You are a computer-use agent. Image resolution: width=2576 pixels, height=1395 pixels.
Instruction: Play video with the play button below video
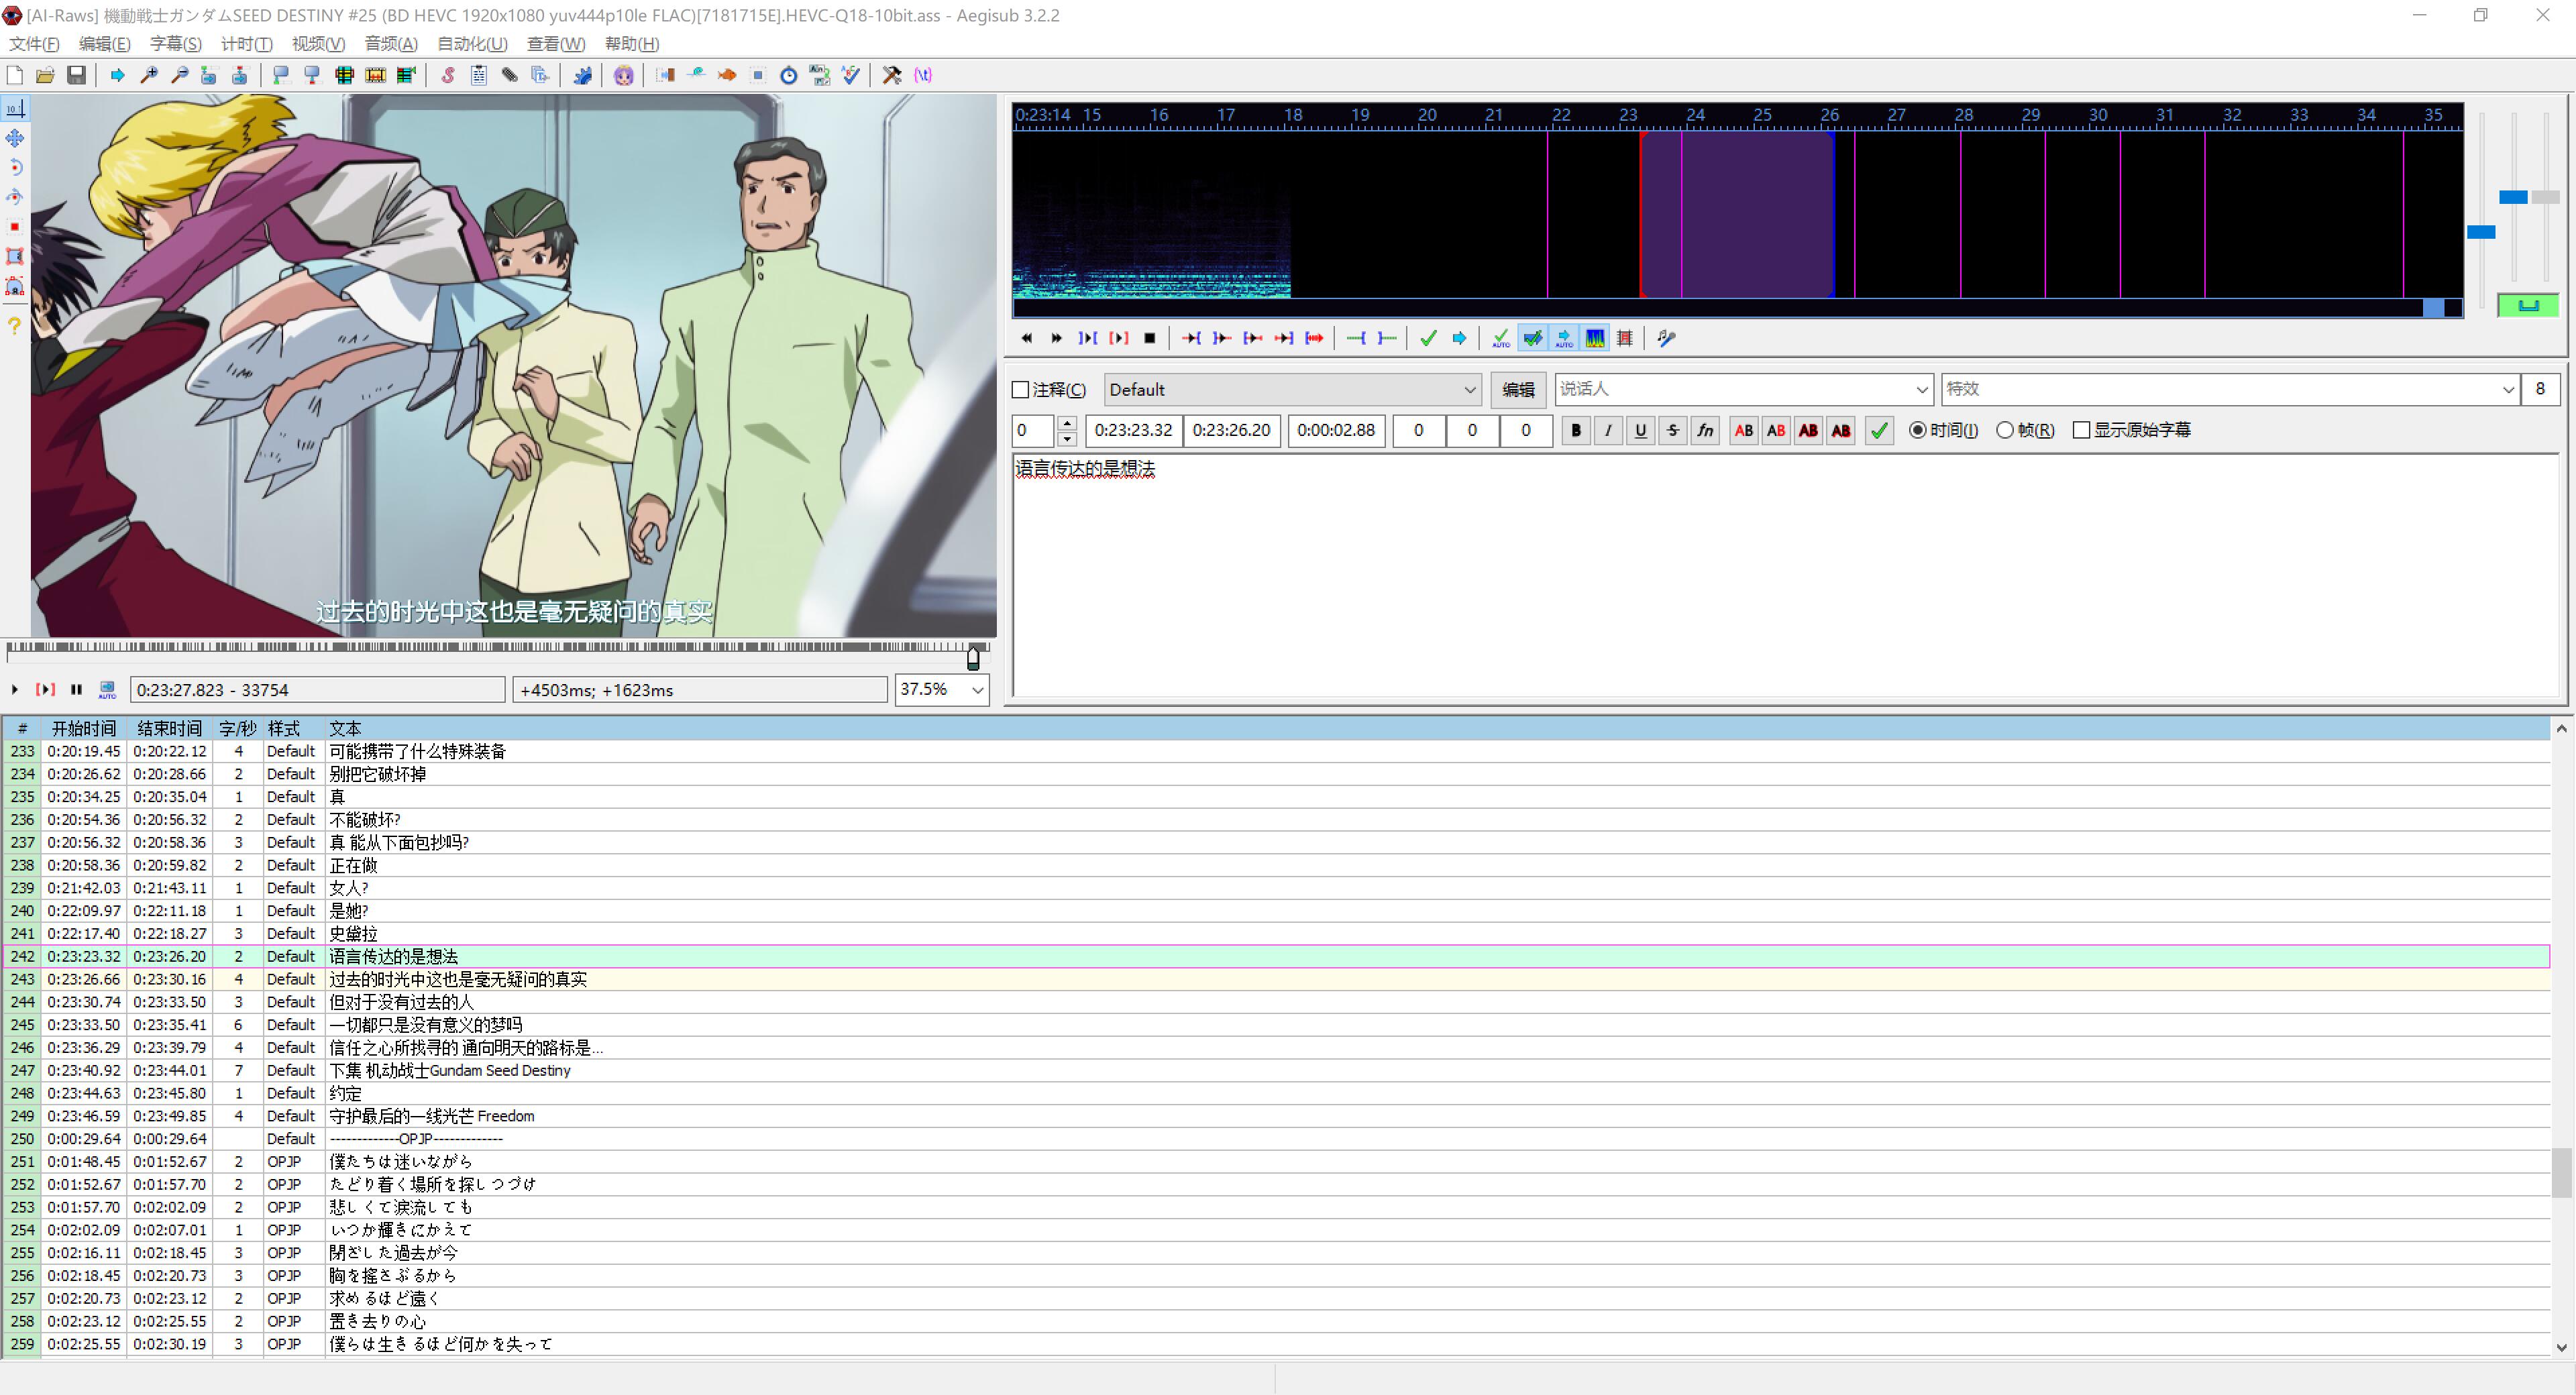(x=14, y=690)
